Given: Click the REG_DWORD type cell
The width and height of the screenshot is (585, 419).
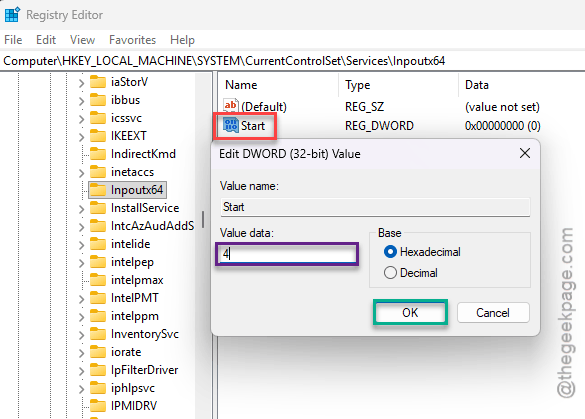Looking at the screenshot, I should 379,126.
